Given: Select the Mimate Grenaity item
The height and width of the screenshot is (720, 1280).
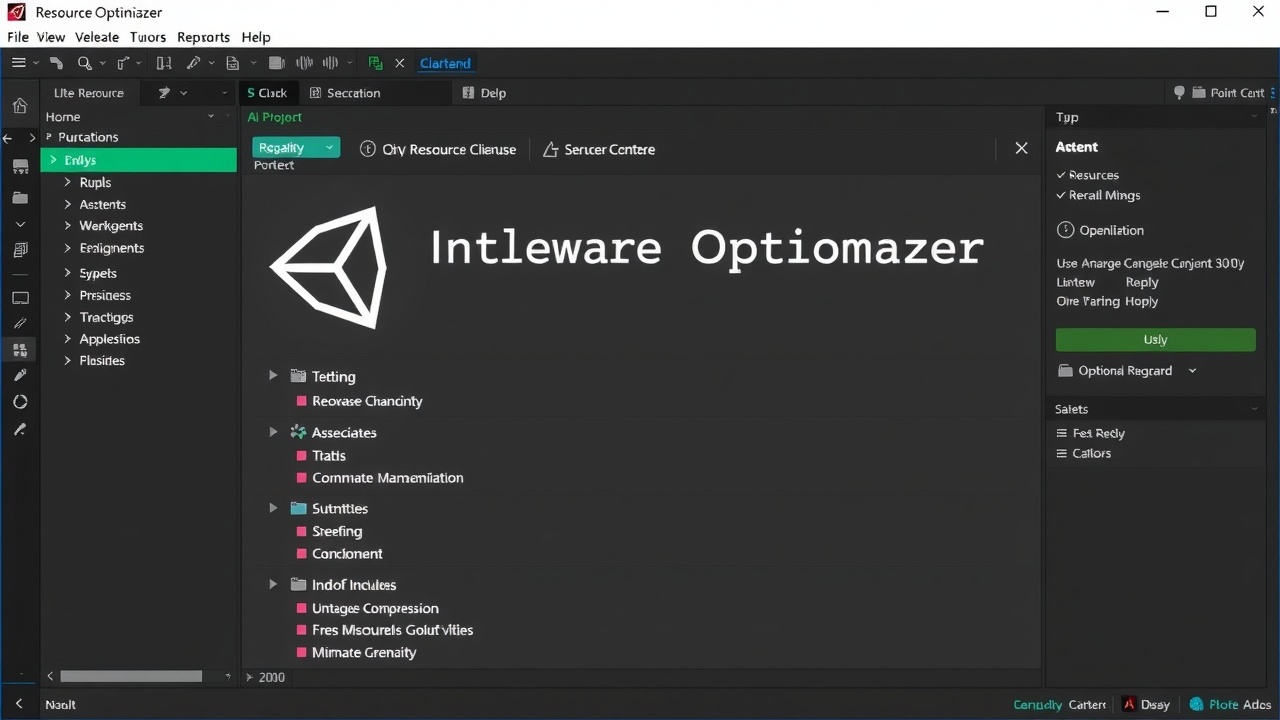Looking at the screenshot, I should point(364,652).
